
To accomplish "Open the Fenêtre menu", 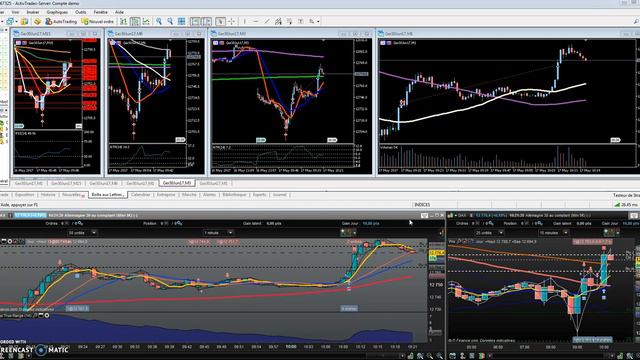I will pos(100,12).
